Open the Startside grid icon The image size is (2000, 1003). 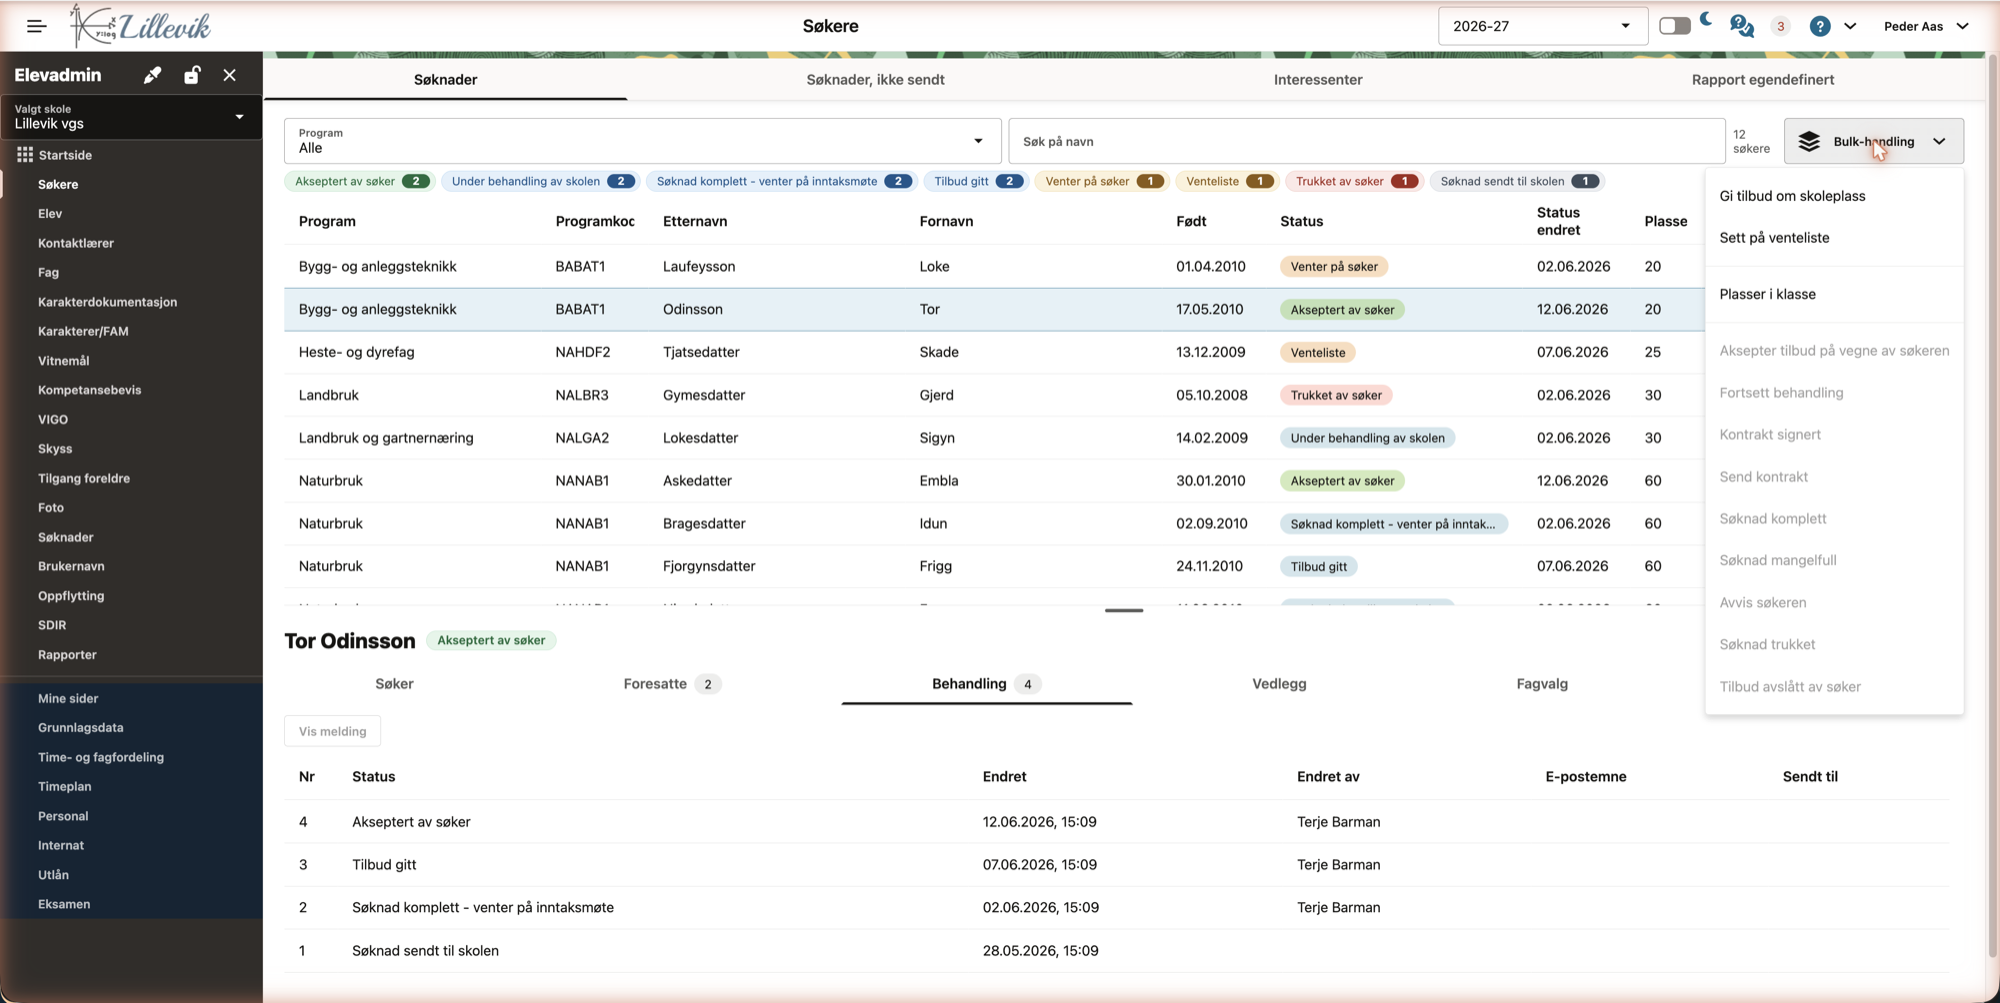[25, 155]
